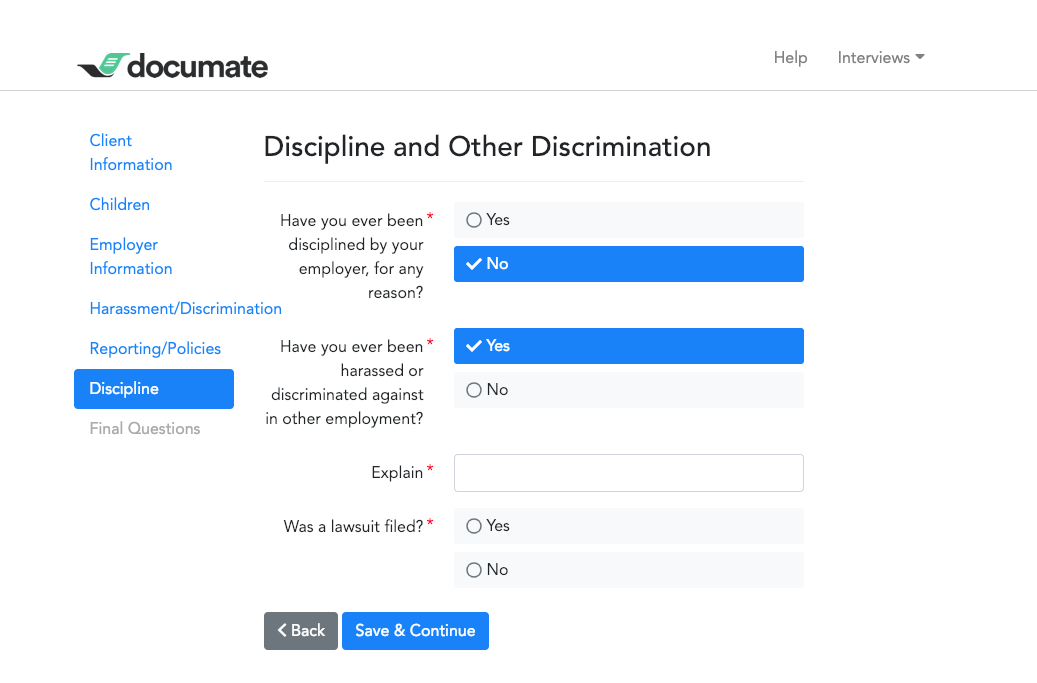Go to Reporting/Policies section
This screenshot has height=683, width=1037.
click(155, 348)
